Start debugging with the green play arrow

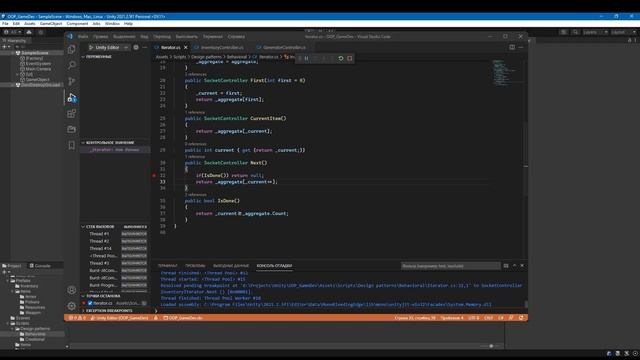pos(91,47)
